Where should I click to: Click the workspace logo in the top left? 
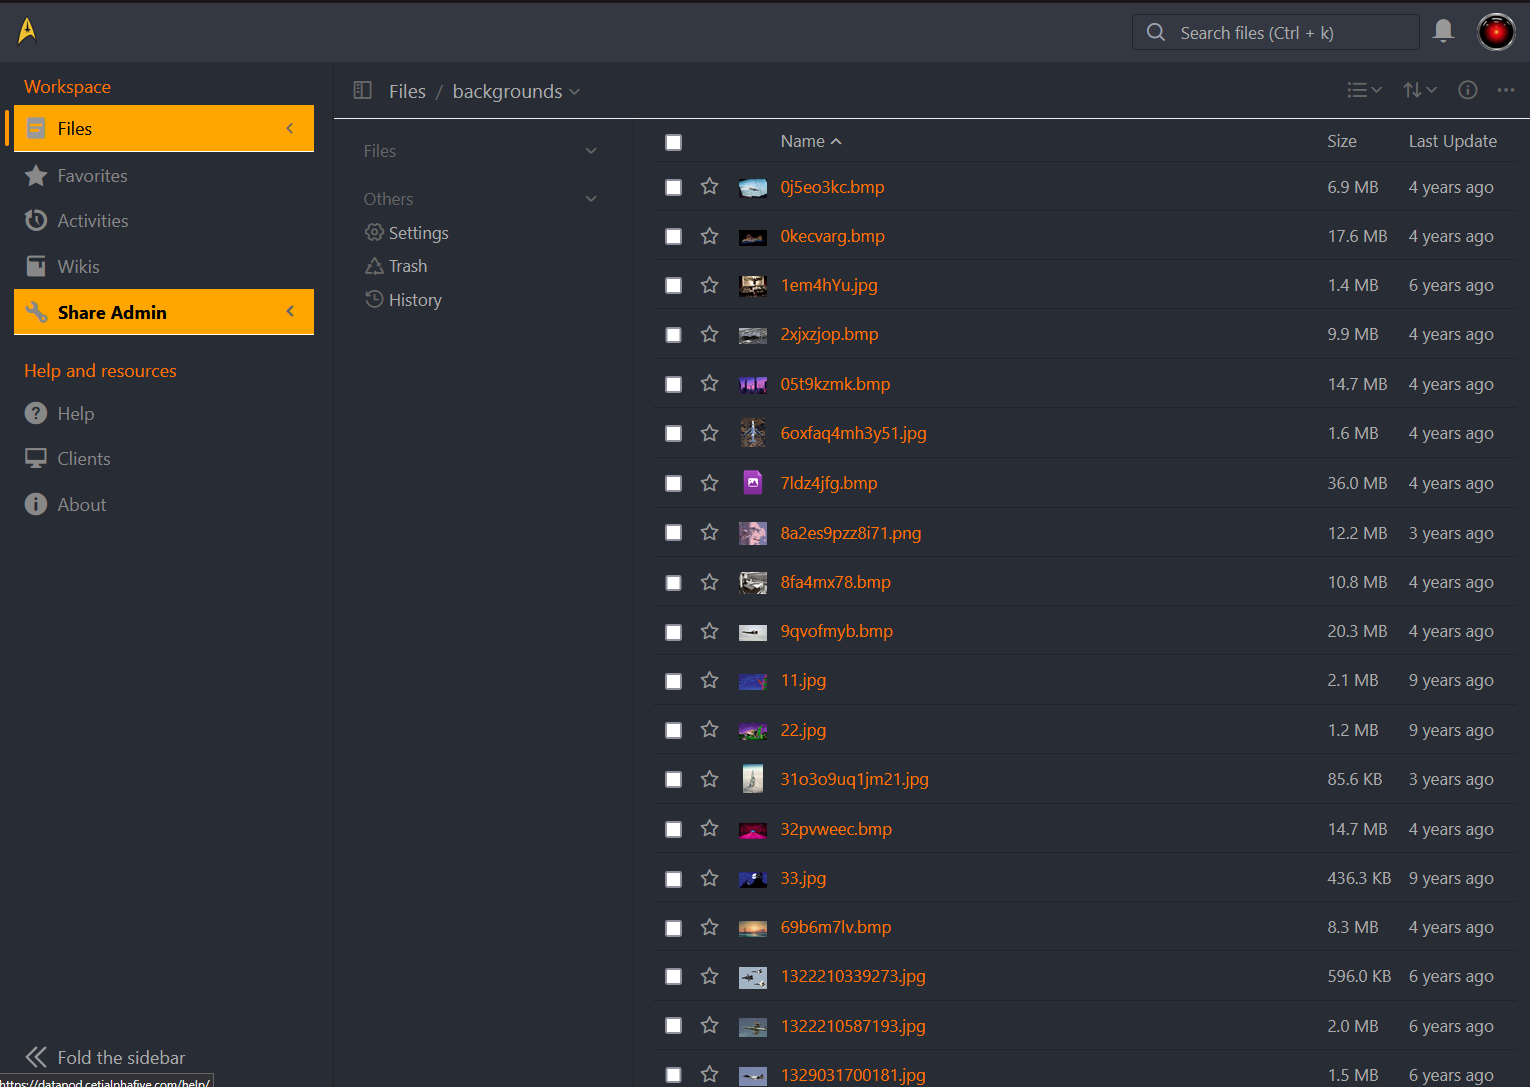point(27,30)
